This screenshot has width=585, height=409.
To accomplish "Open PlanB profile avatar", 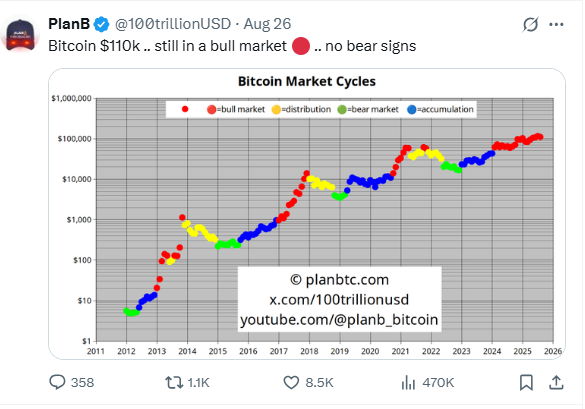I will coord(21,34).
